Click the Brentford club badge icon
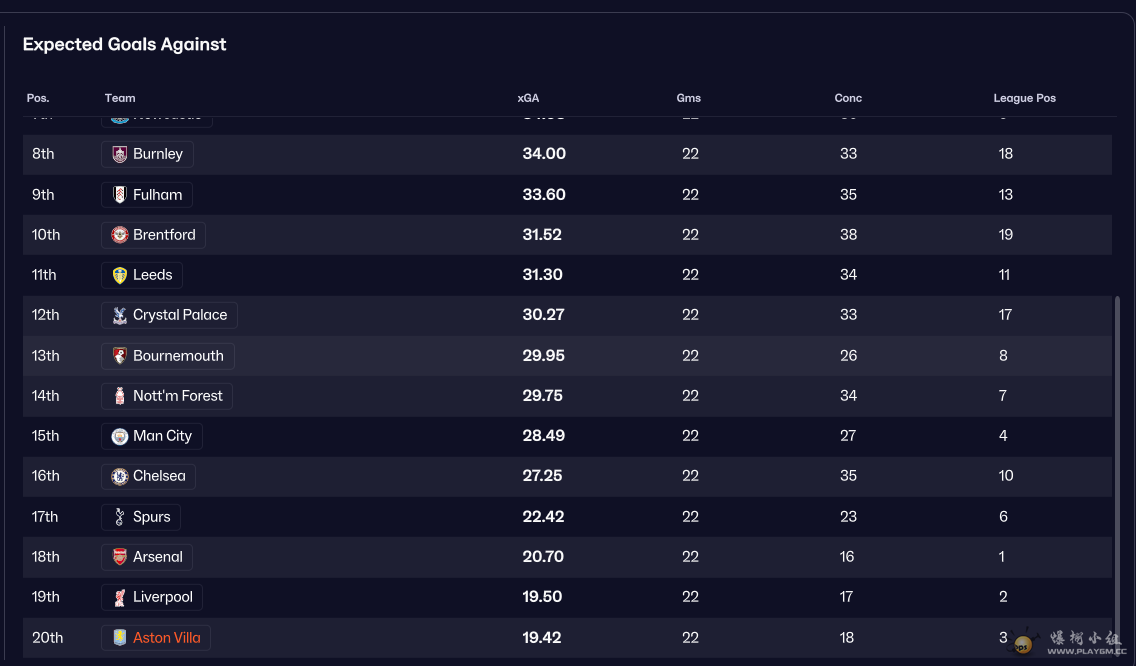The height and width of the screenshot is (666, 1136). pyautogui.click(x=120, y=235)
